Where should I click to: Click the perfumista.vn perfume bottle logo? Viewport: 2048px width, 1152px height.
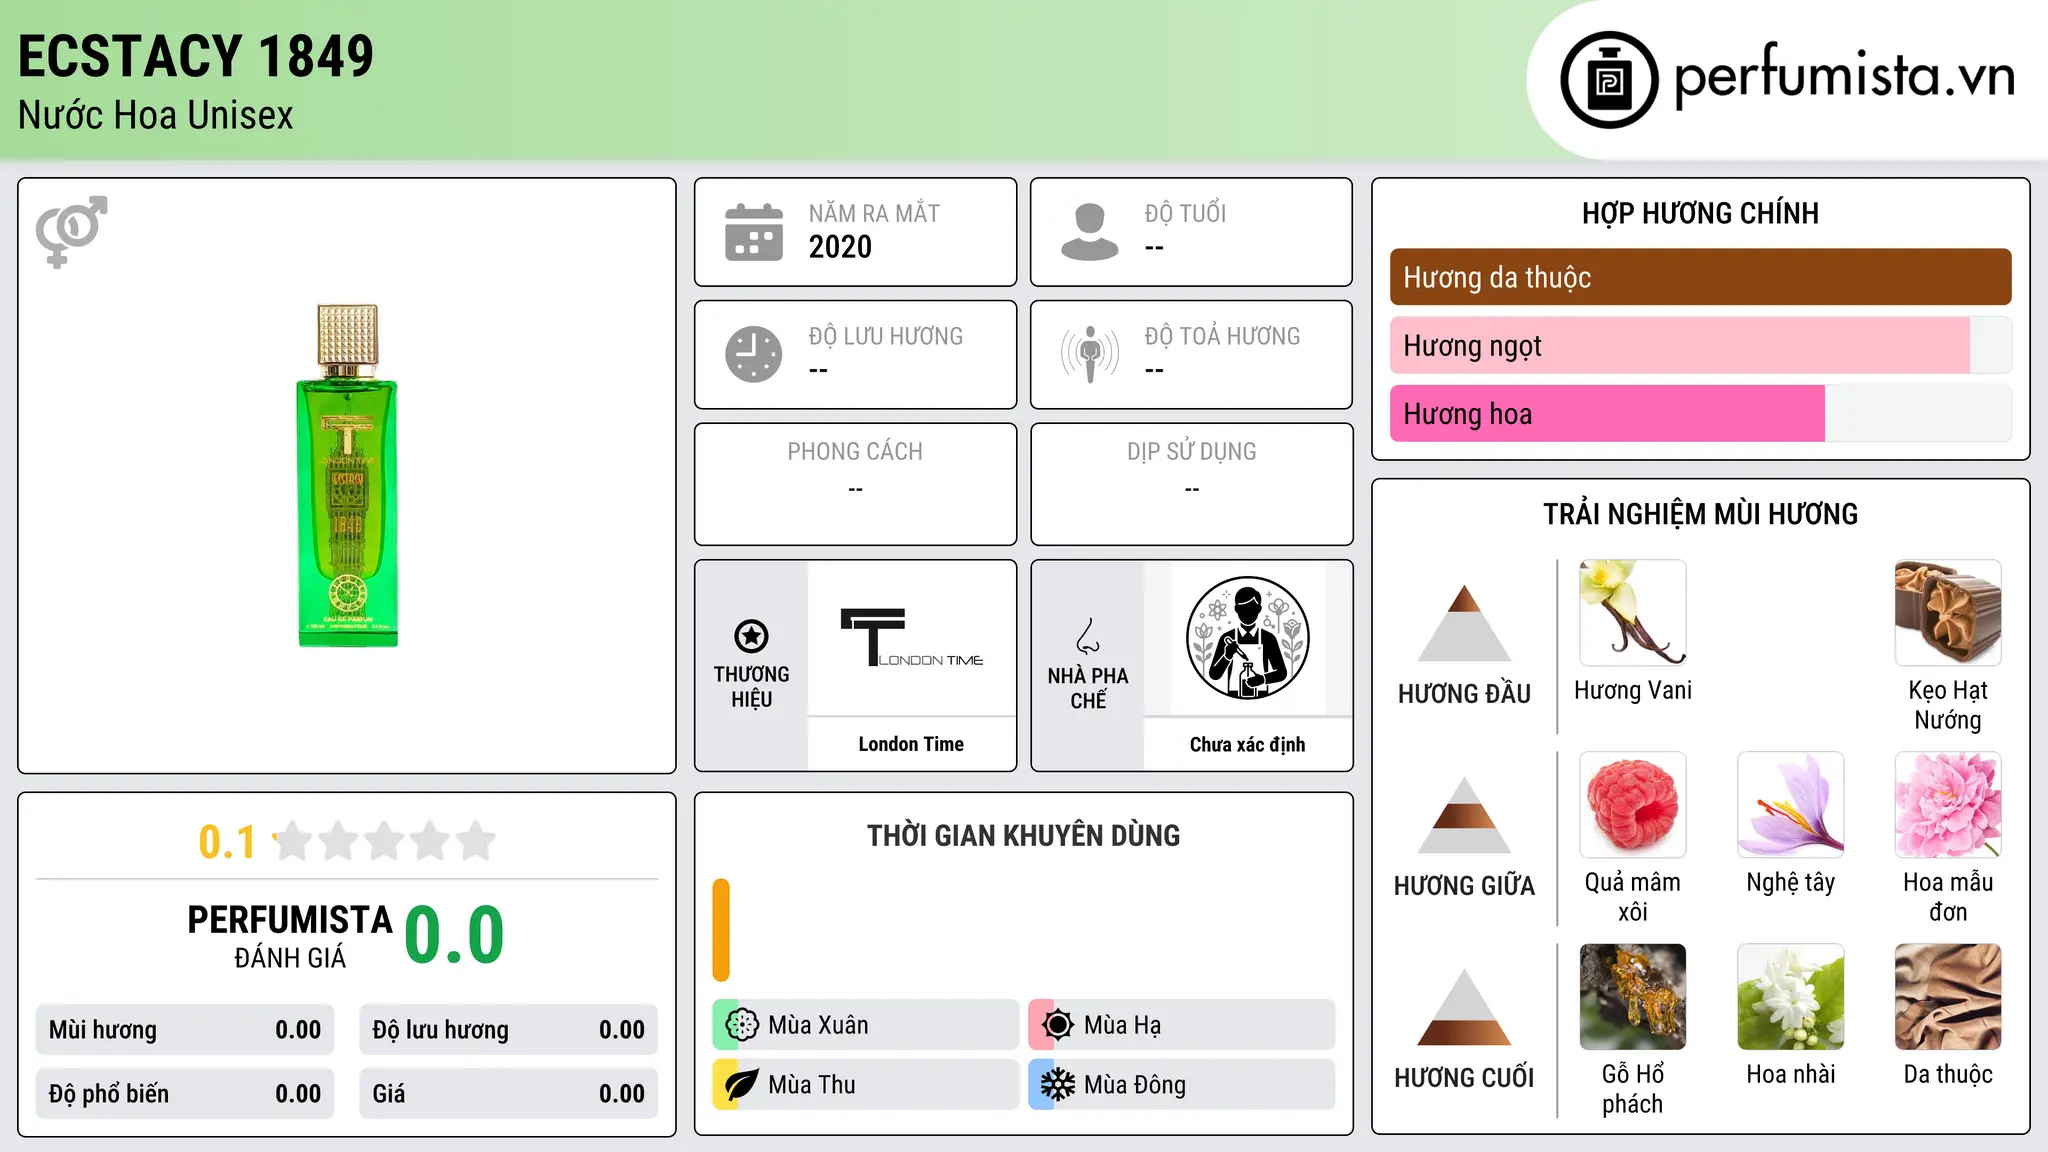click(1609, 80)
